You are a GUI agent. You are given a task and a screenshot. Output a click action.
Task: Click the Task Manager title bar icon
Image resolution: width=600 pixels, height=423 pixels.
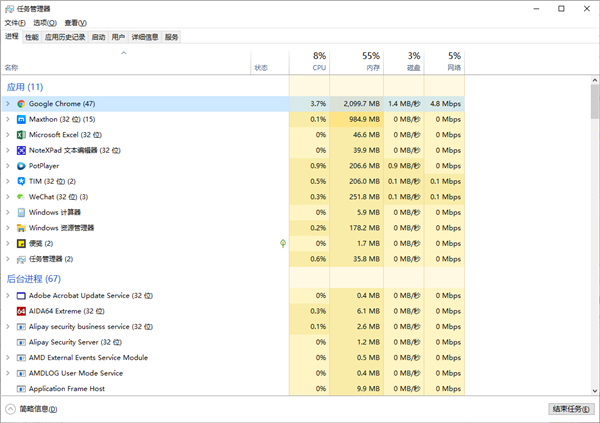click(x=9, y=9)
